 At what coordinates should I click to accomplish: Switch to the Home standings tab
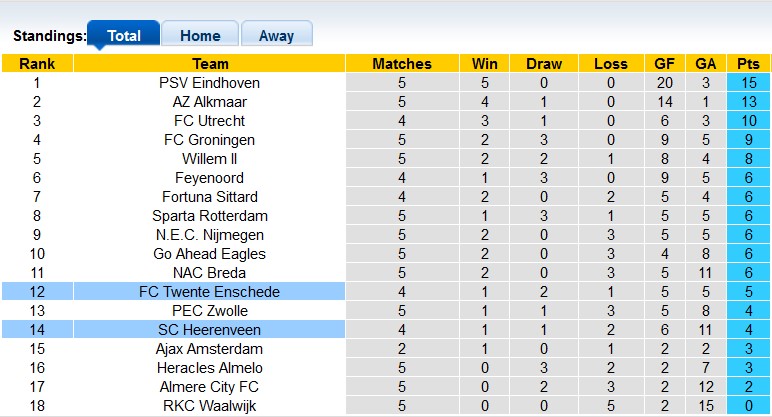200,35
